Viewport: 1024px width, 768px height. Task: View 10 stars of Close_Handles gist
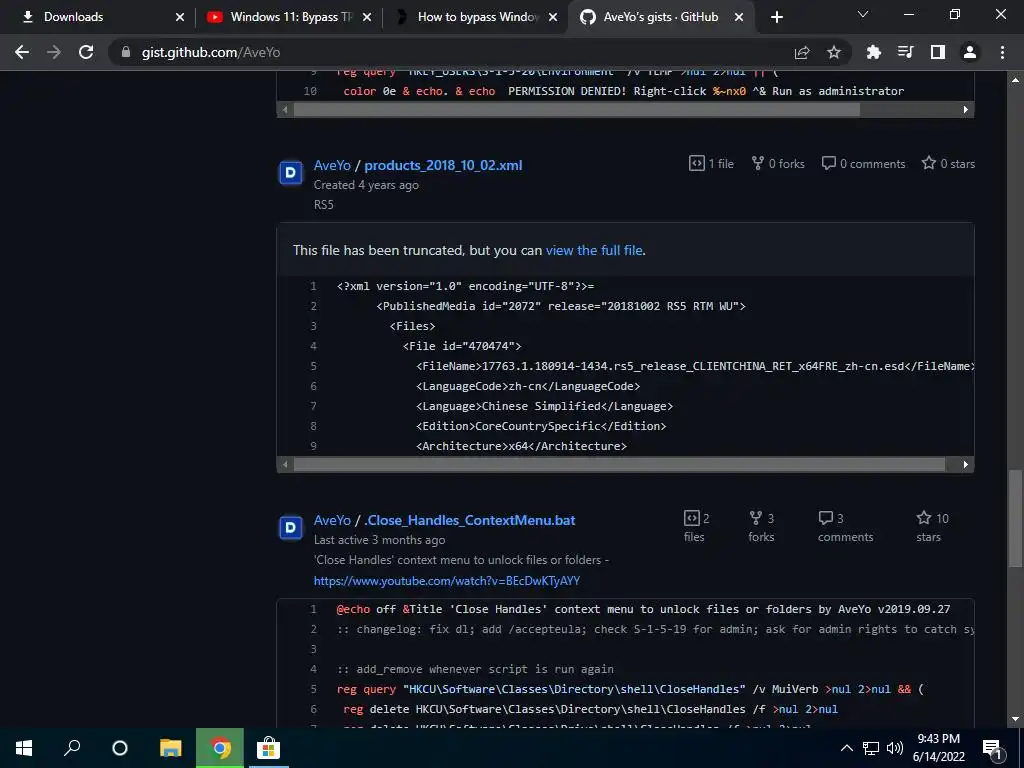point(932,527)
